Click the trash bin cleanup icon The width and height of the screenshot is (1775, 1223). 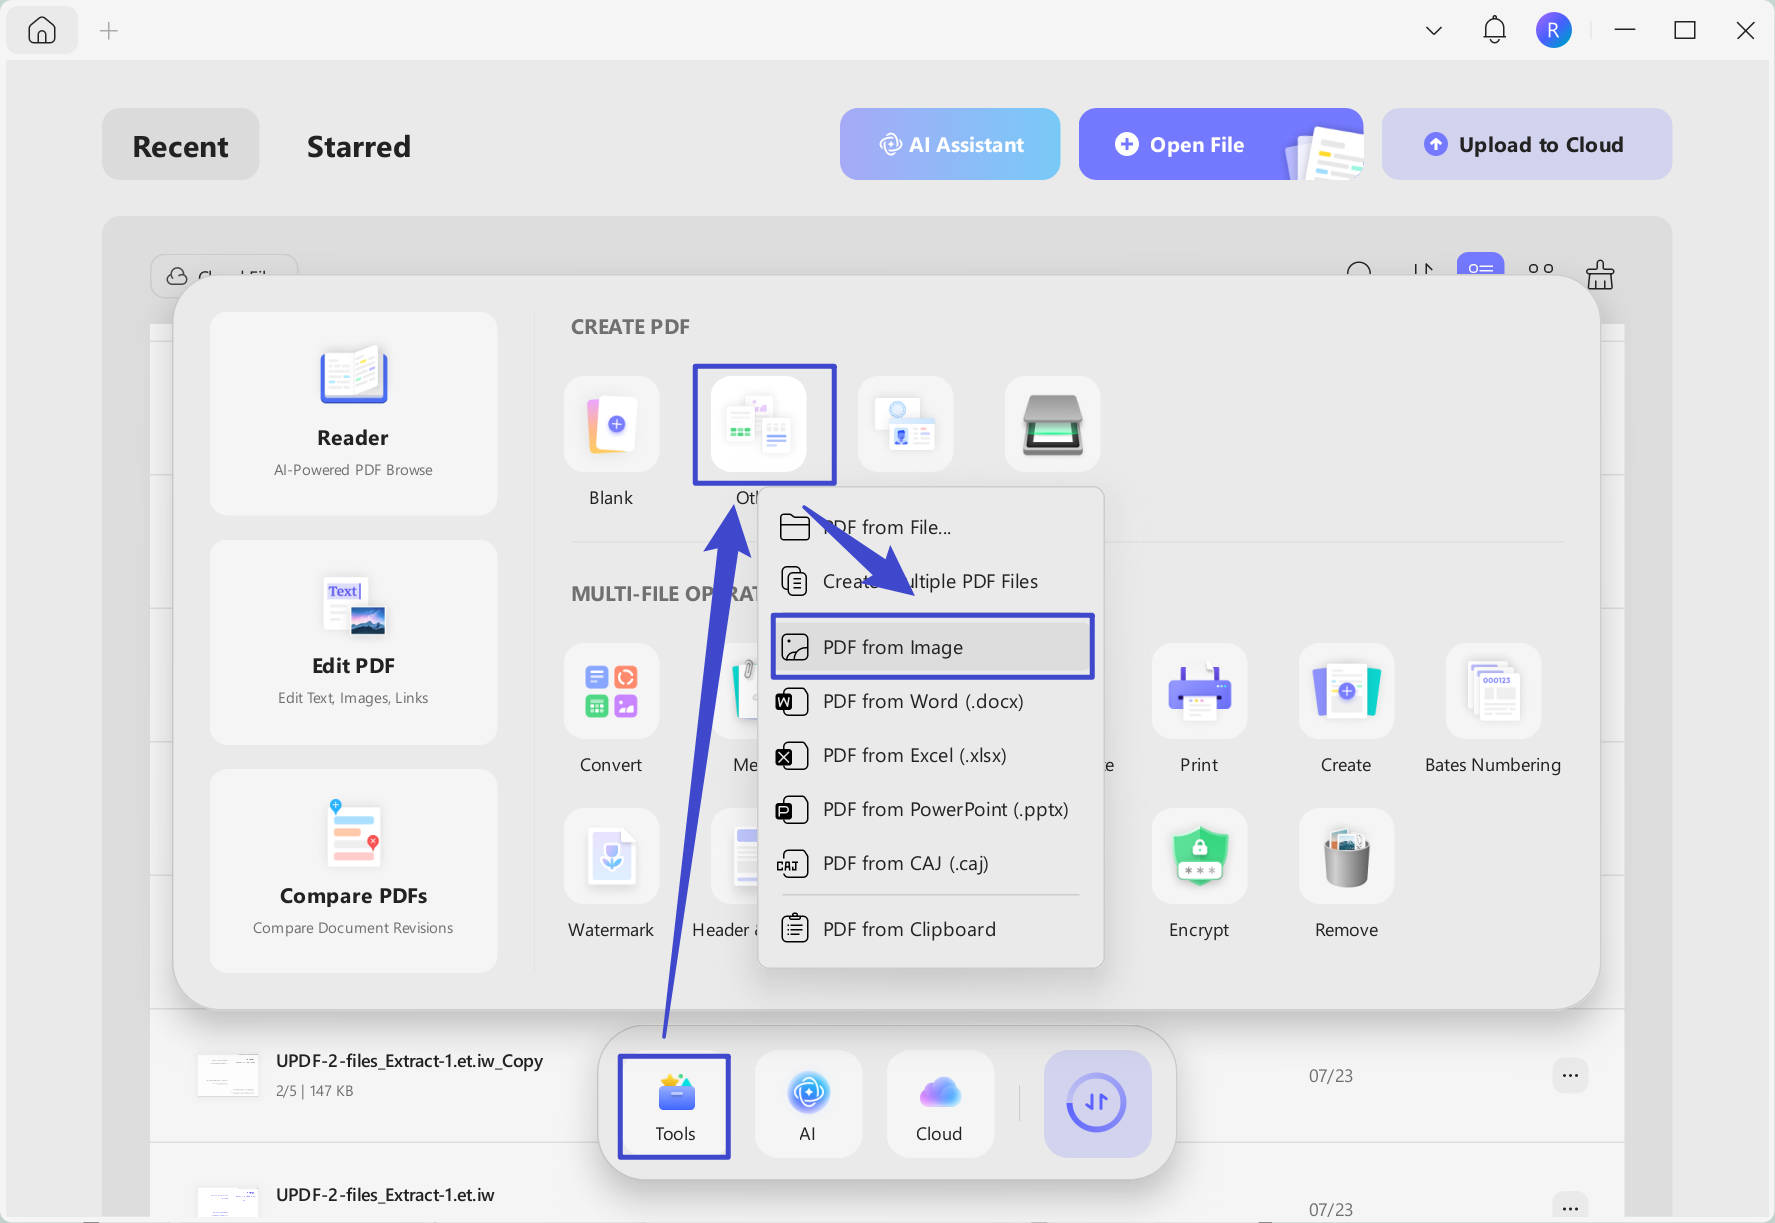pyautogui.click(x=1600, y=275)
